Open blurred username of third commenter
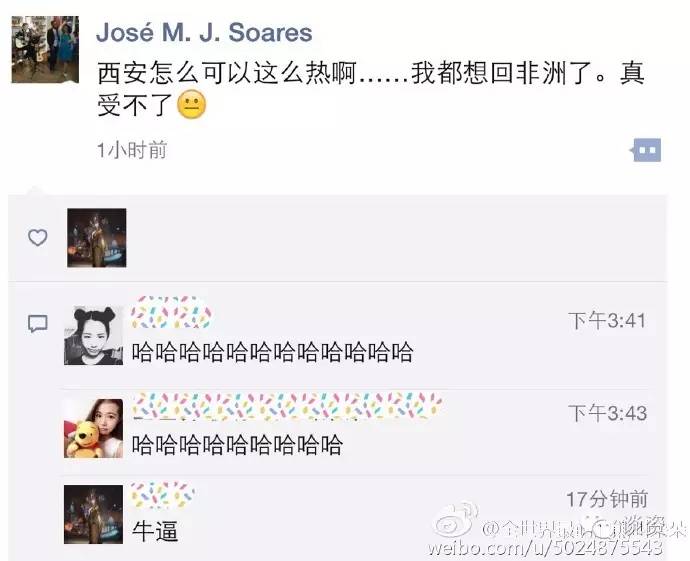The height and width of the screenshot is (561, 690). tap(163, 495)
